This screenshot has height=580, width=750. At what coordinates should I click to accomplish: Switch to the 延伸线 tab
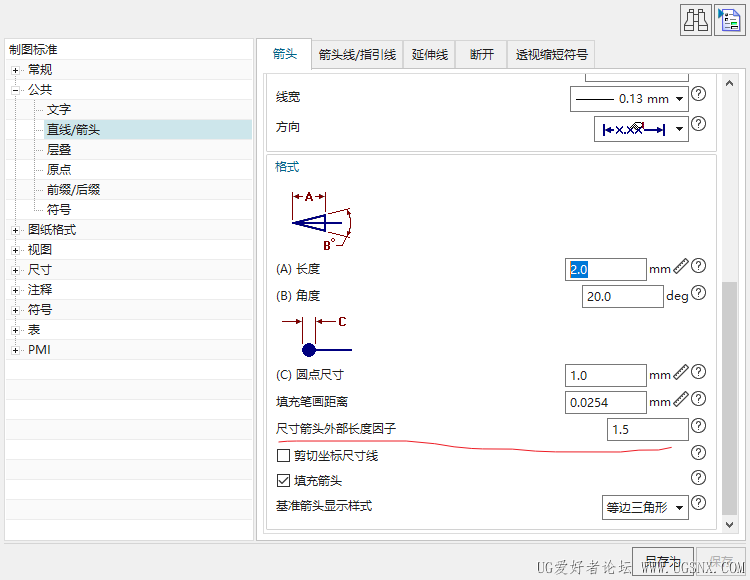pos(430,55)
